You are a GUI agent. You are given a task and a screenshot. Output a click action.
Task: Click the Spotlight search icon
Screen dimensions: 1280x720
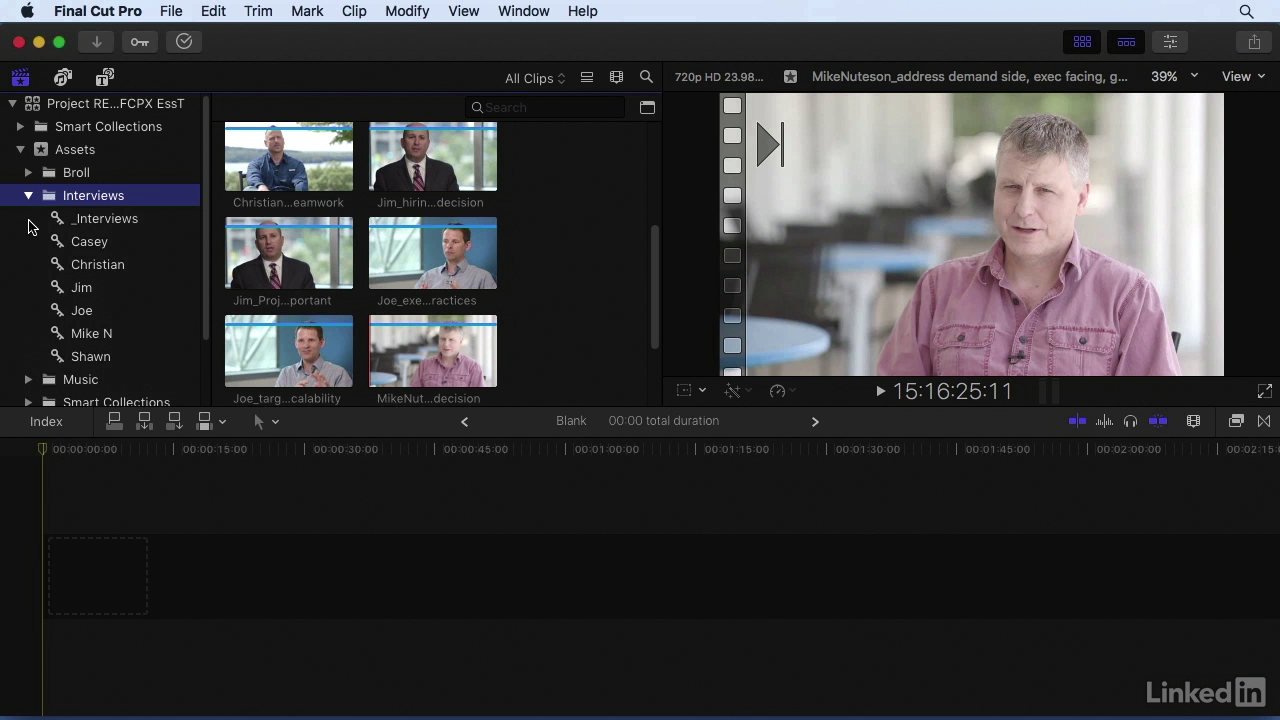[x=1246, y=11]
